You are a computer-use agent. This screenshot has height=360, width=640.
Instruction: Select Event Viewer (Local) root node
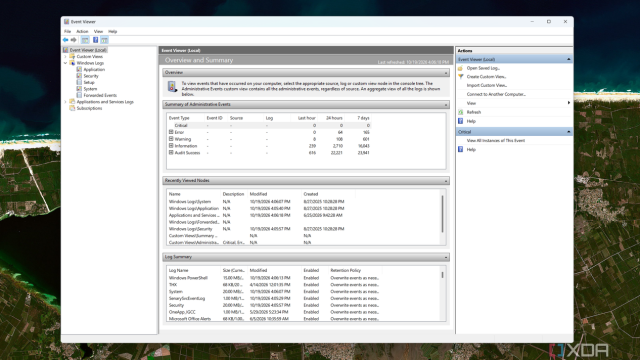click(88, 50)
